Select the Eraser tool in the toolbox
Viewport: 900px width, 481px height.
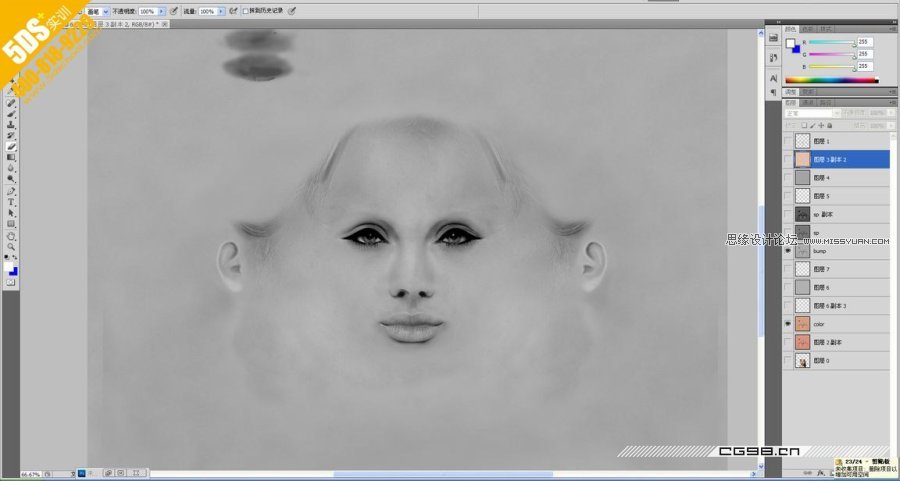12,147
